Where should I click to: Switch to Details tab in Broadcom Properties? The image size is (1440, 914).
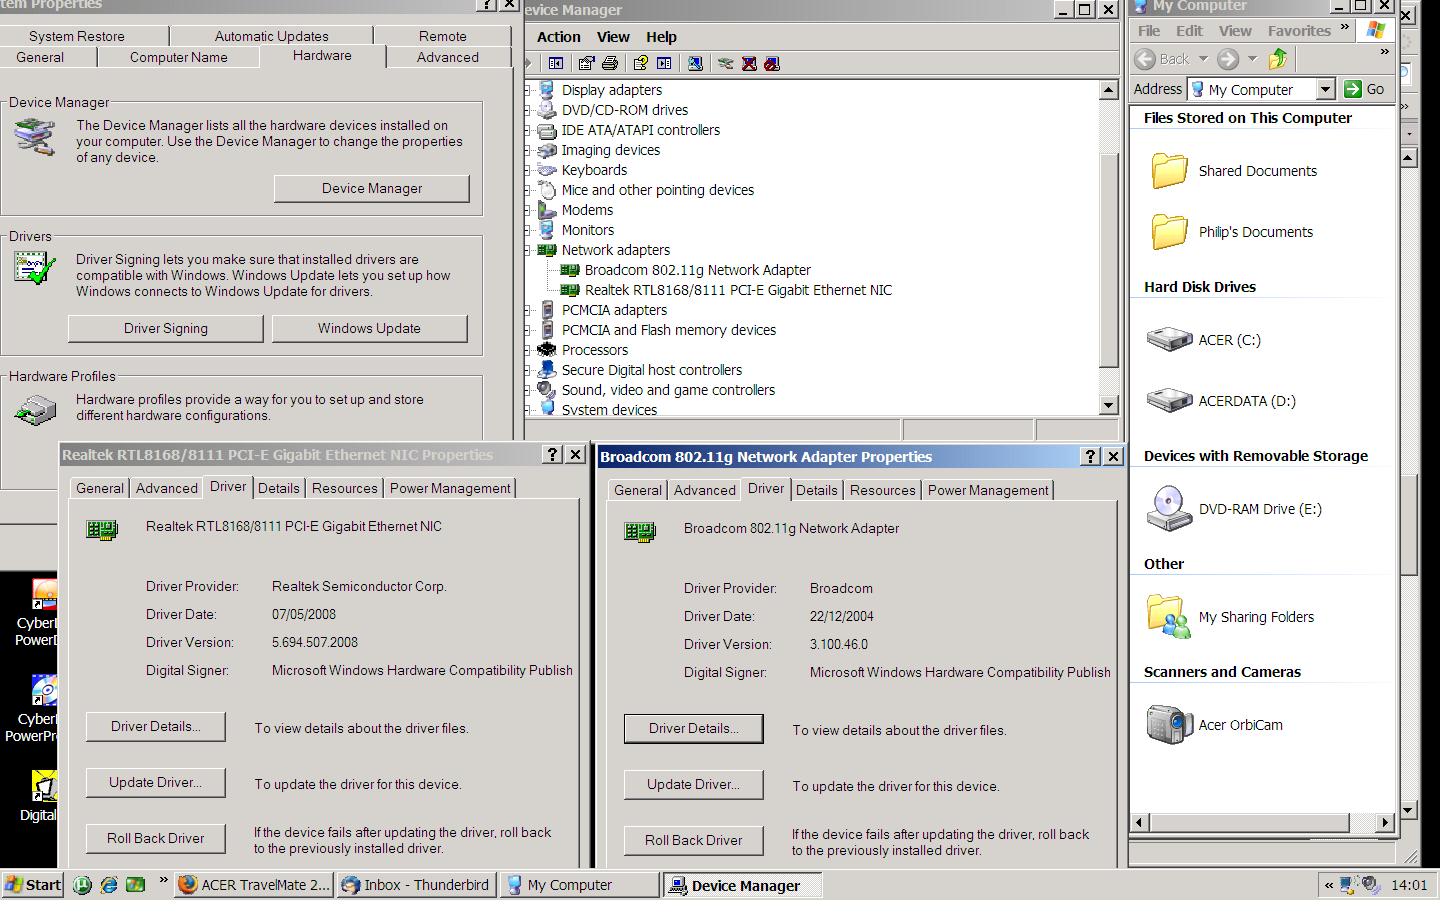(x=817, y=490)
